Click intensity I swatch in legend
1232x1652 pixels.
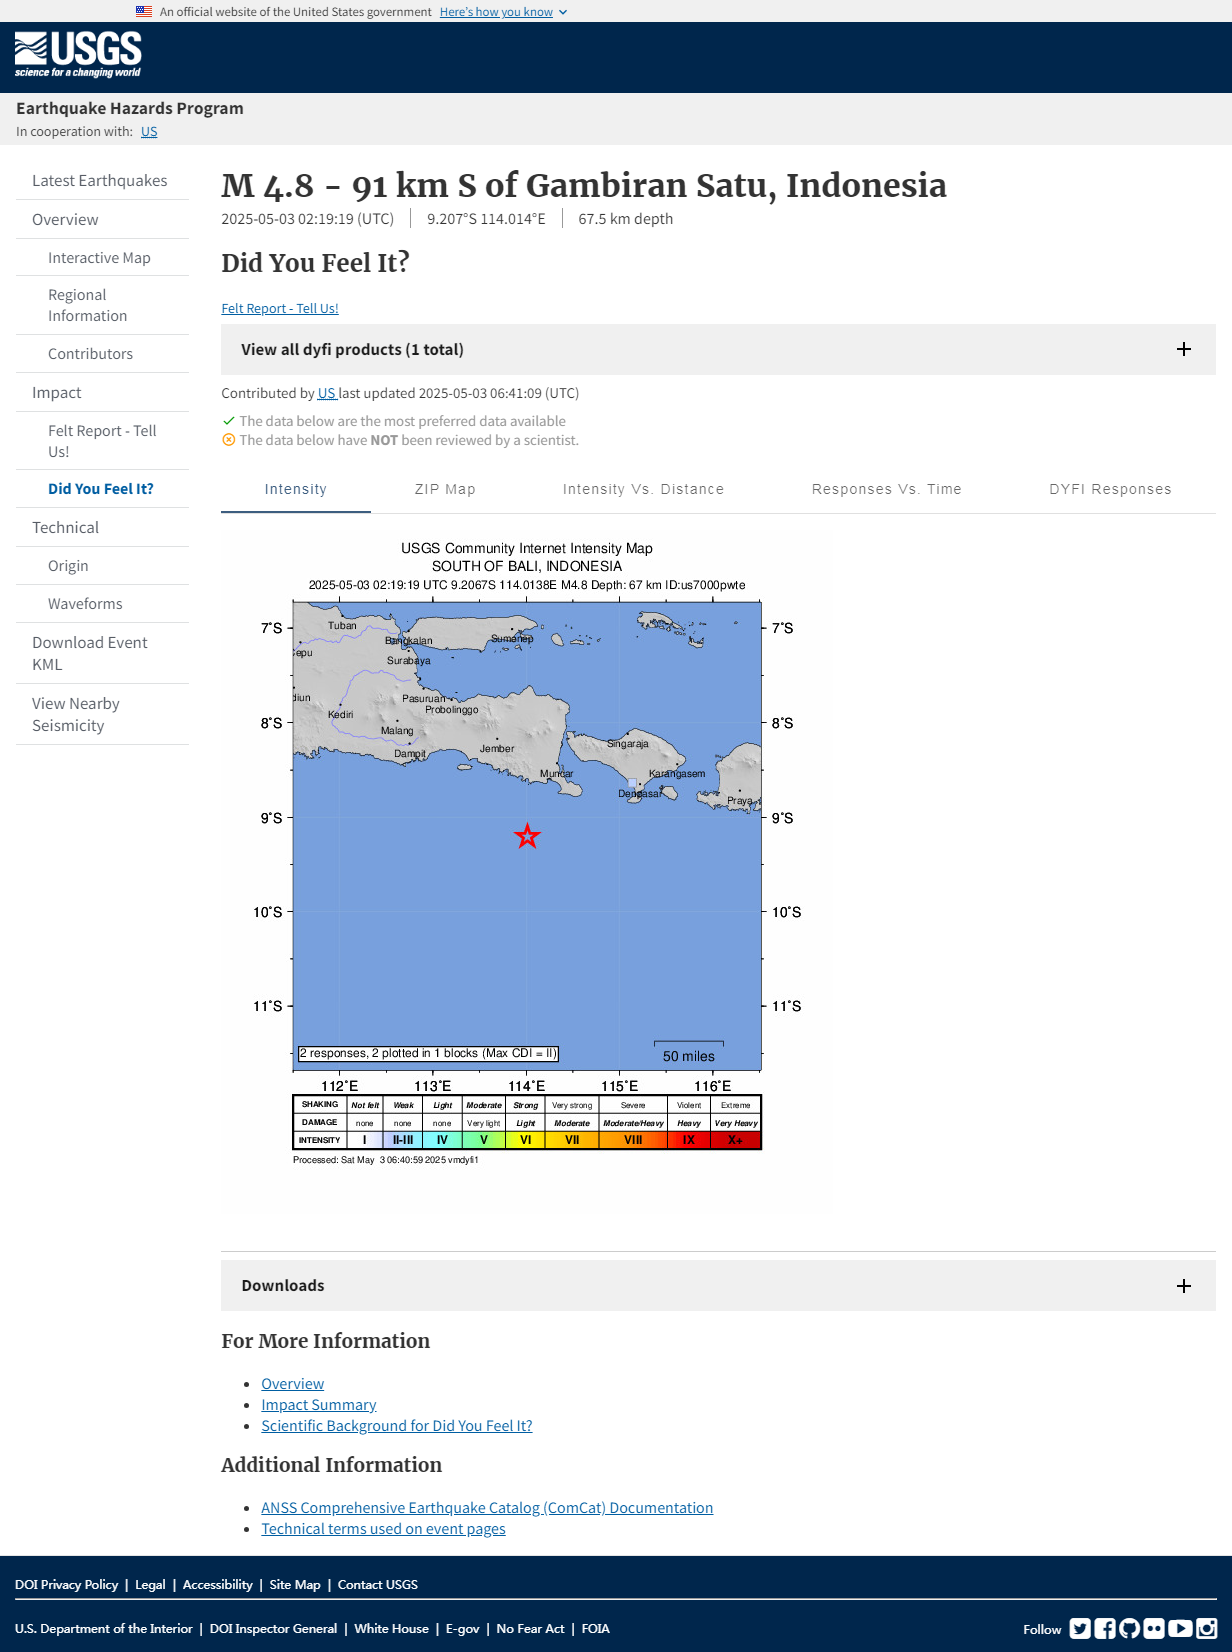[365, 1140]
